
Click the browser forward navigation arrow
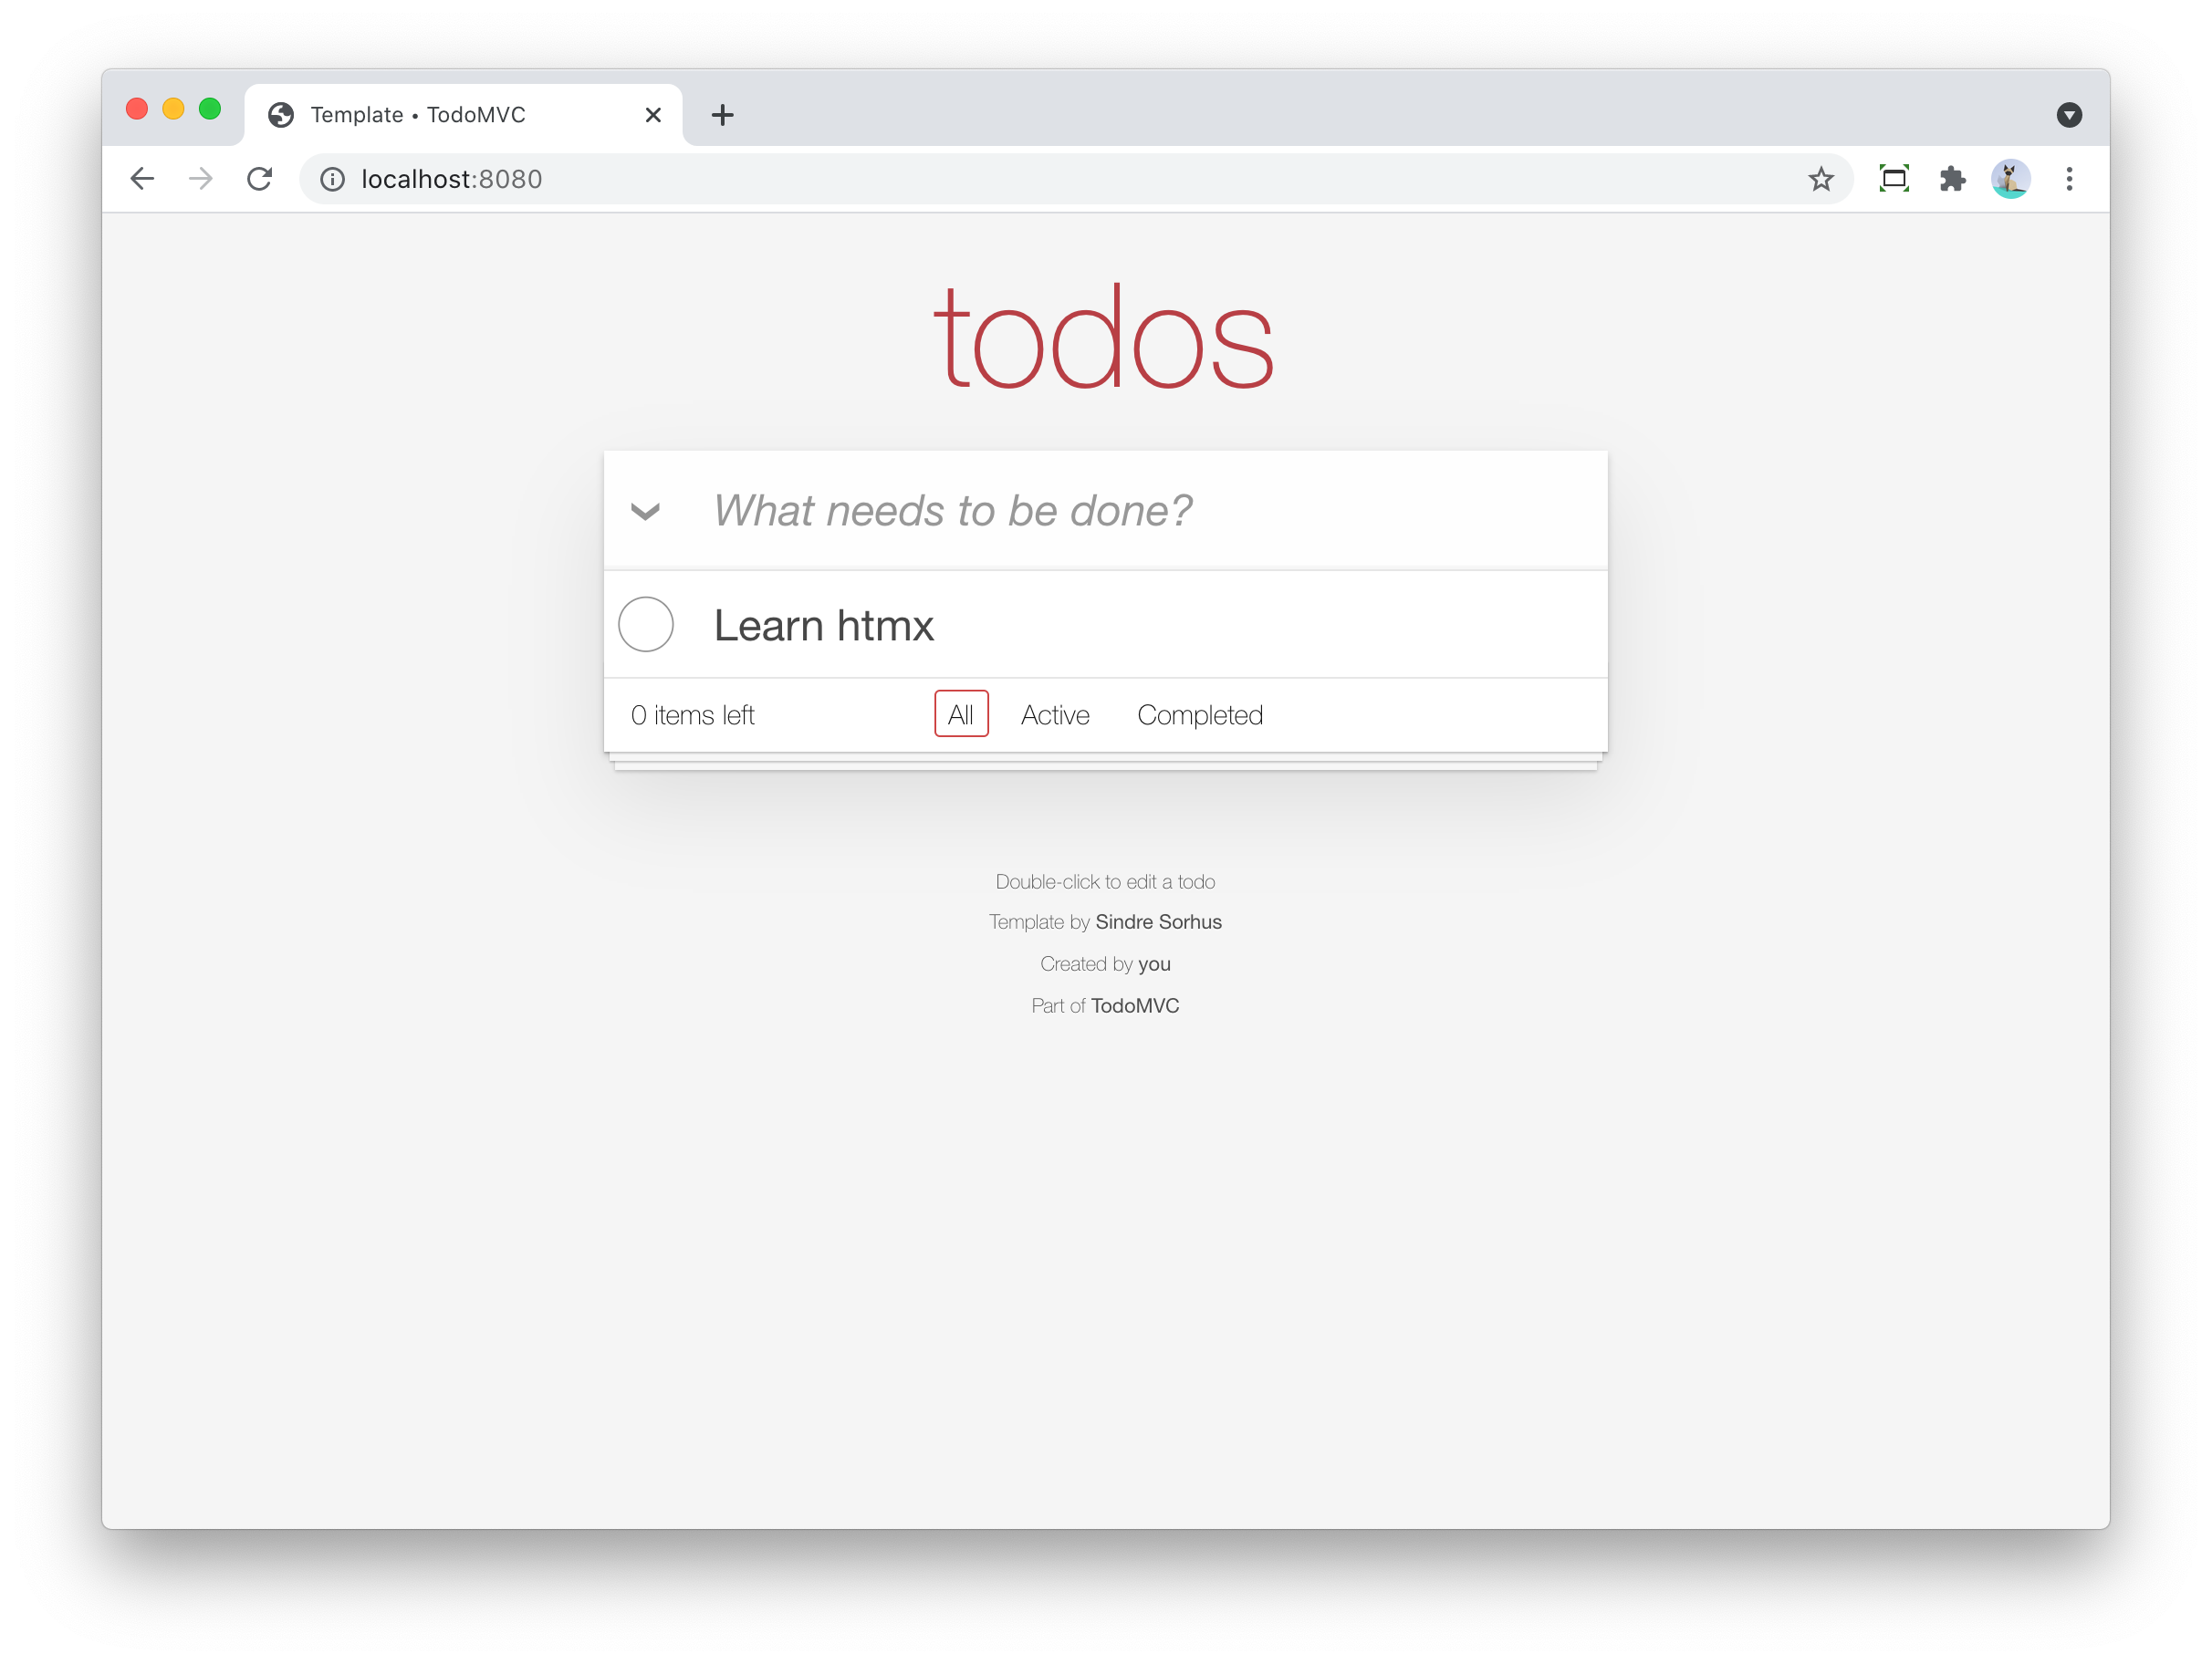(201, 177)
